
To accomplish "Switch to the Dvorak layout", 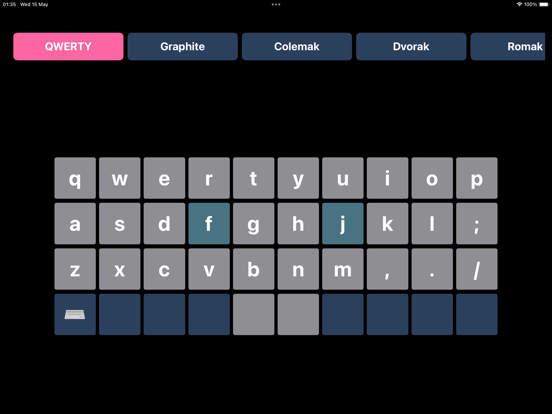I will (411, 46).
